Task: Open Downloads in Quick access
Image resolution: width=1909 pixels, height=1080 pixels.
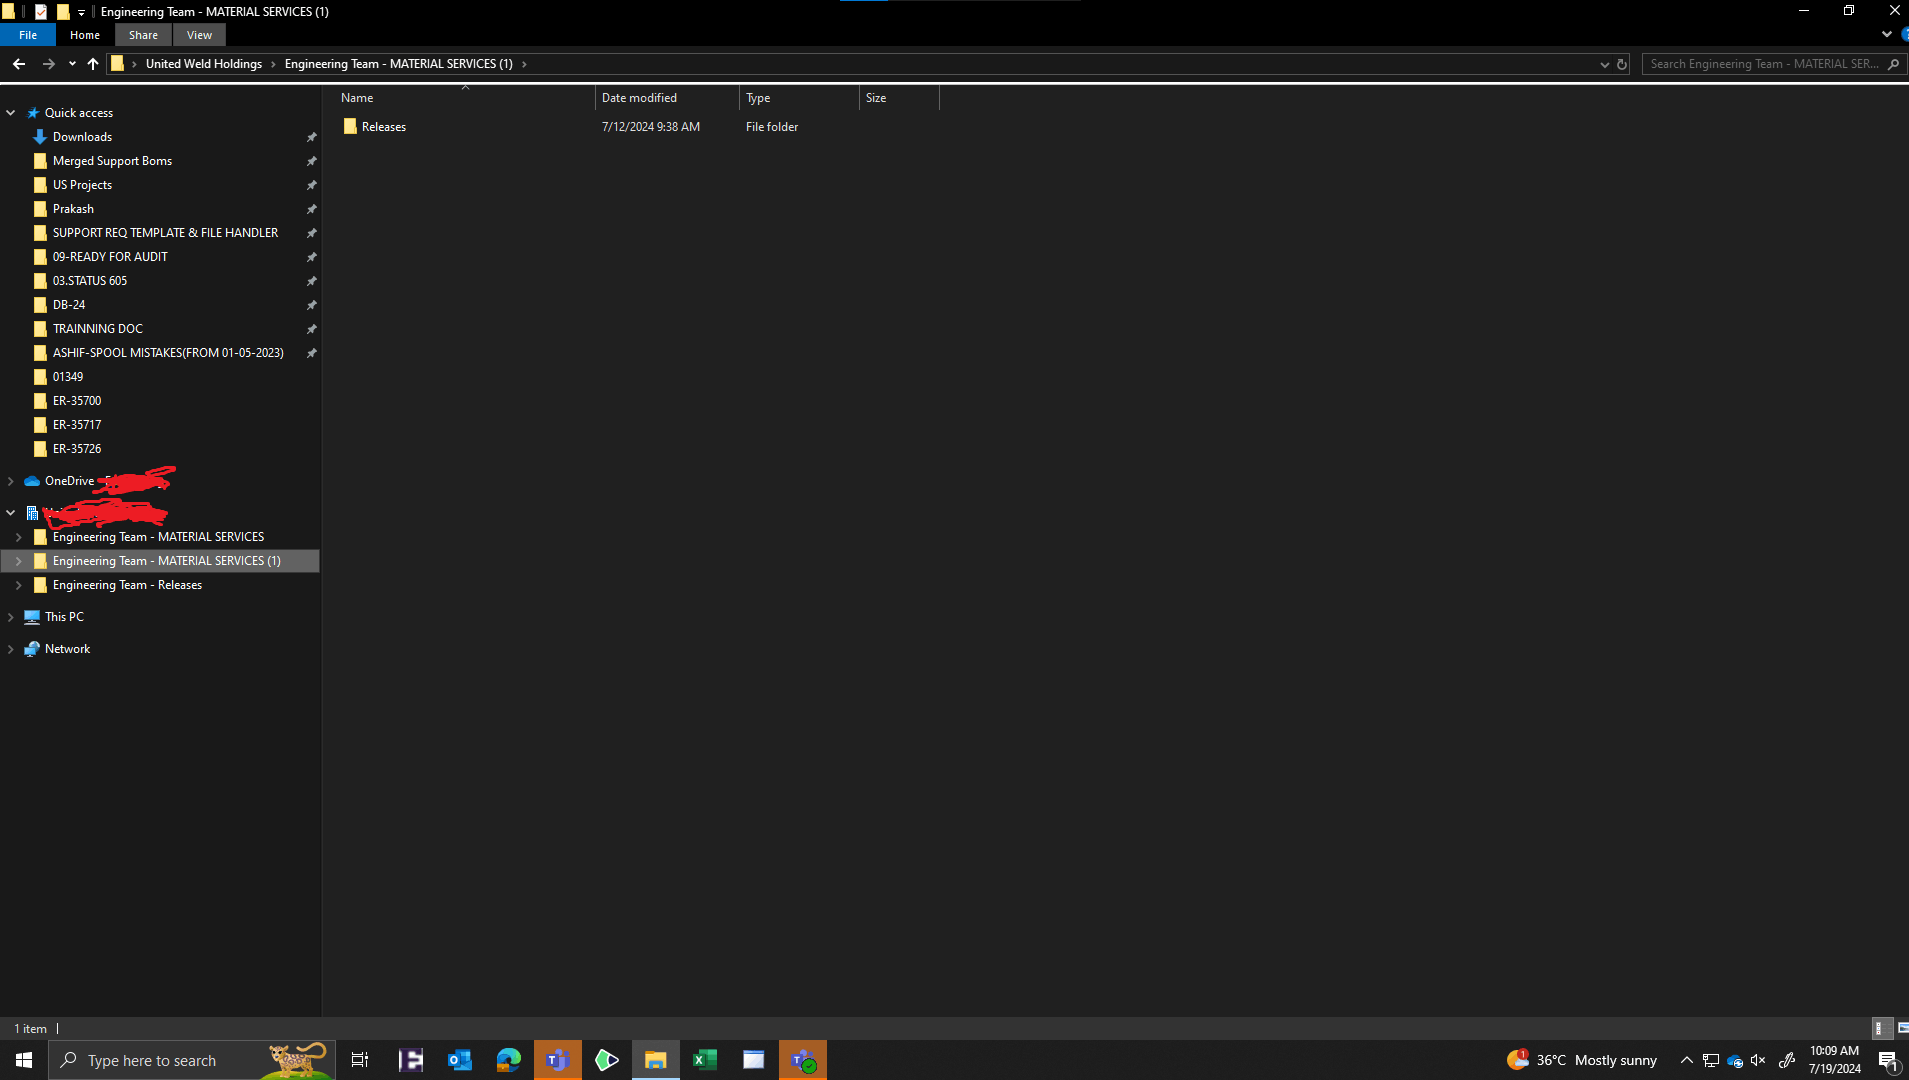Action: pyautogui.click(x=82, y=137)
